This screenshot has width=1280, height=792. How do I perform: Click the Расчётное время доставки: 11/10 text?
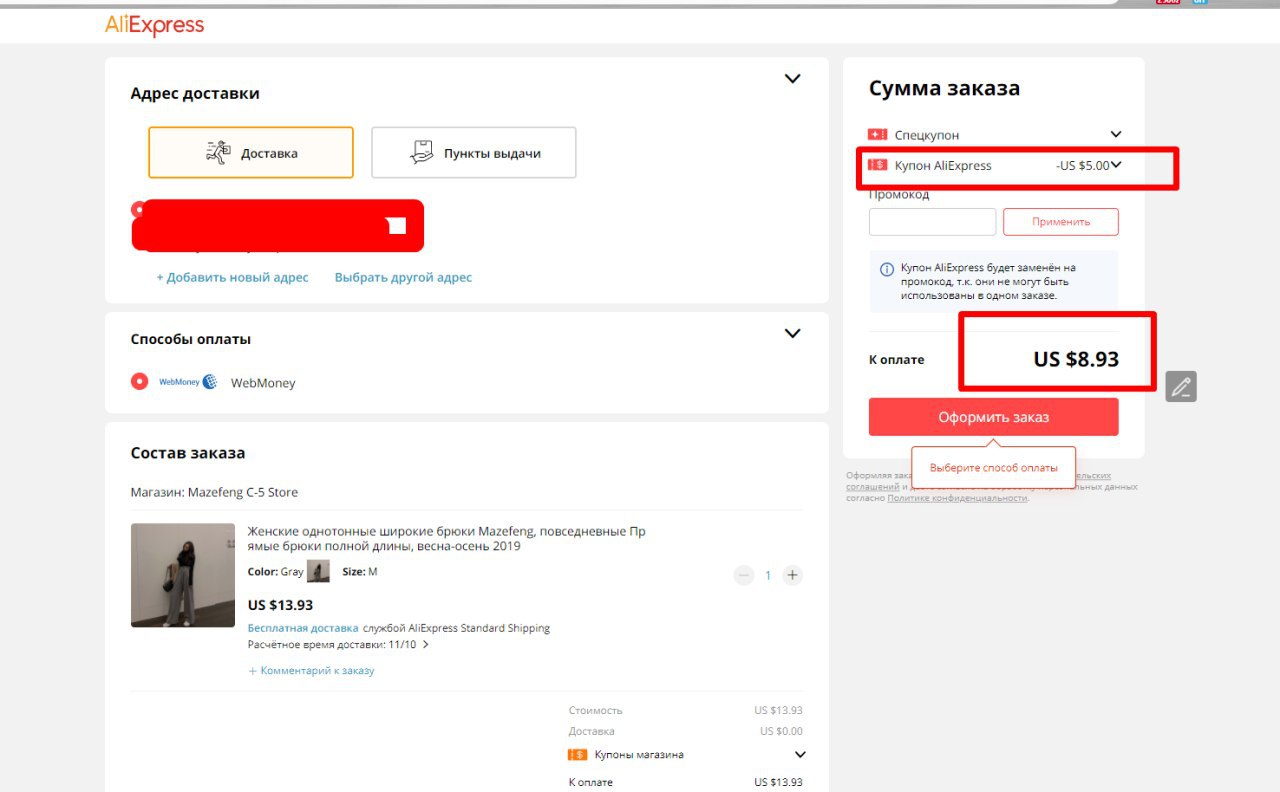(332, 645)
